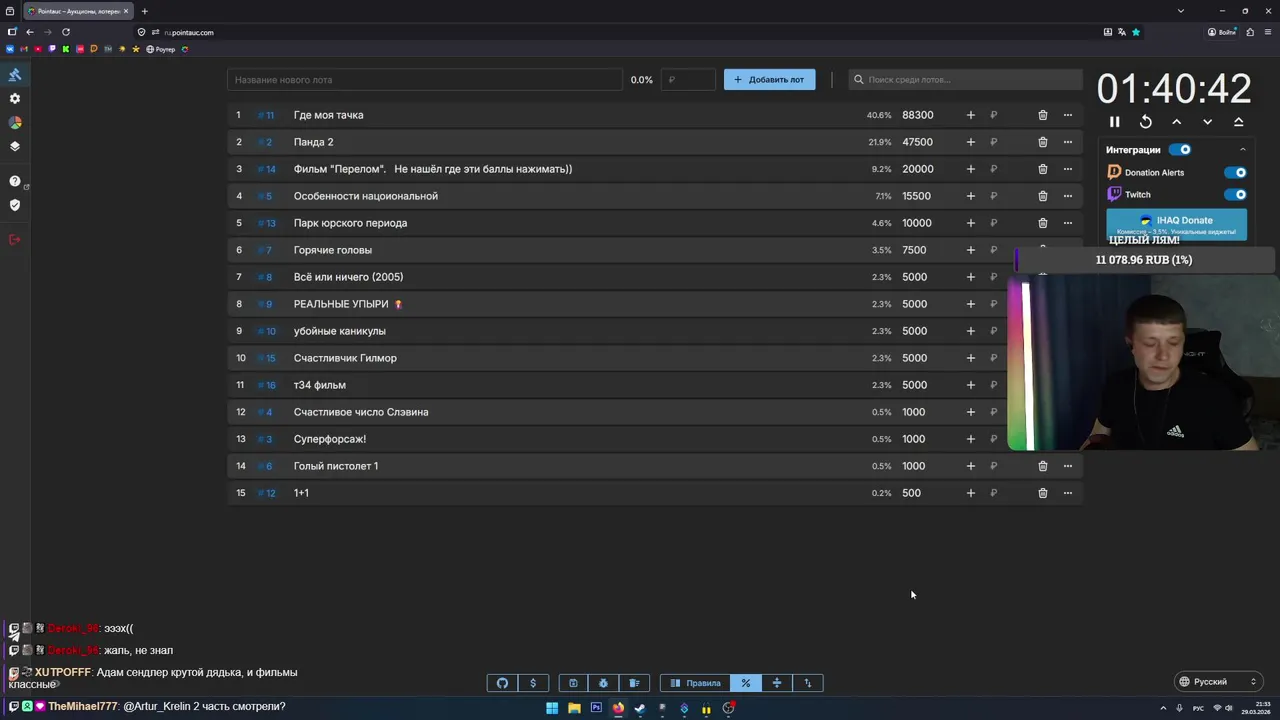This screenshot has height=720, width=1280.
Task: Focus the search lots field
Action: pyautogui.click(x=966, y=80)
